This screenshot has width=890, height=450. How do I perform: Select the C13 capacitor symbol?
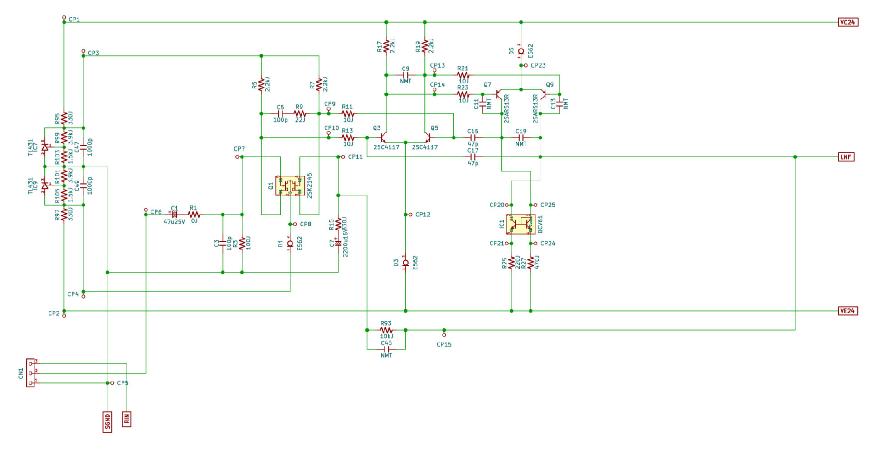(x=560, y=103)
